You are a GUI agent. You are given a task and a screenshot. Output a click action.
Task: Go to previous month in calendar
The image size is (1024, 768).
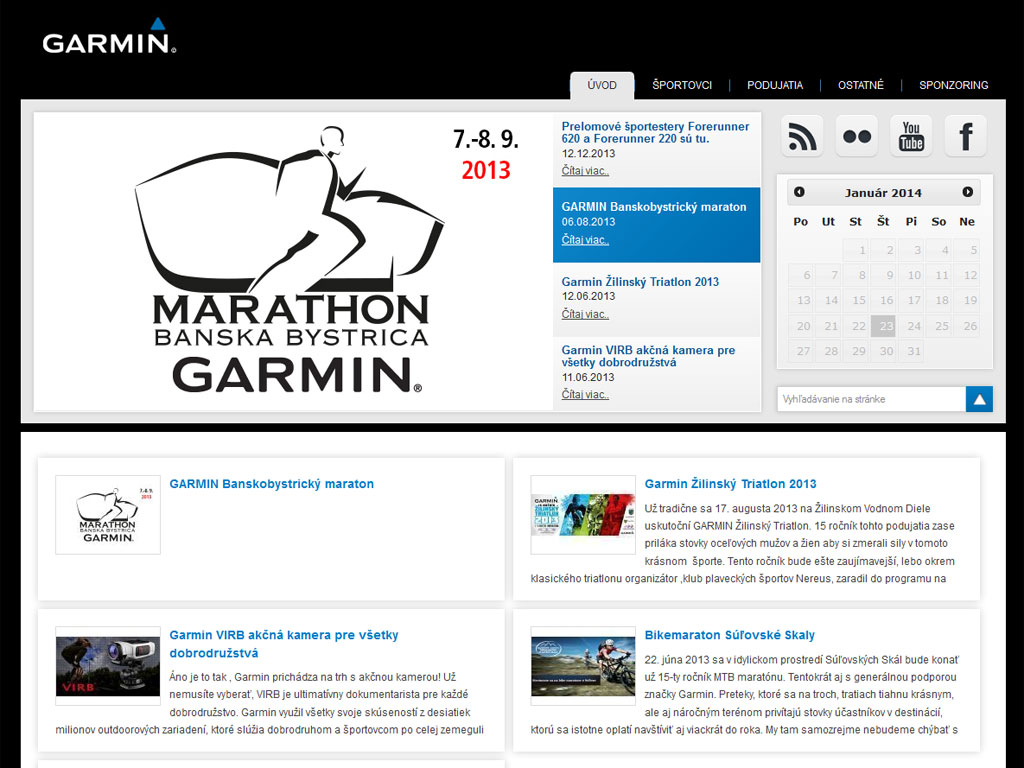click(799, 192)
